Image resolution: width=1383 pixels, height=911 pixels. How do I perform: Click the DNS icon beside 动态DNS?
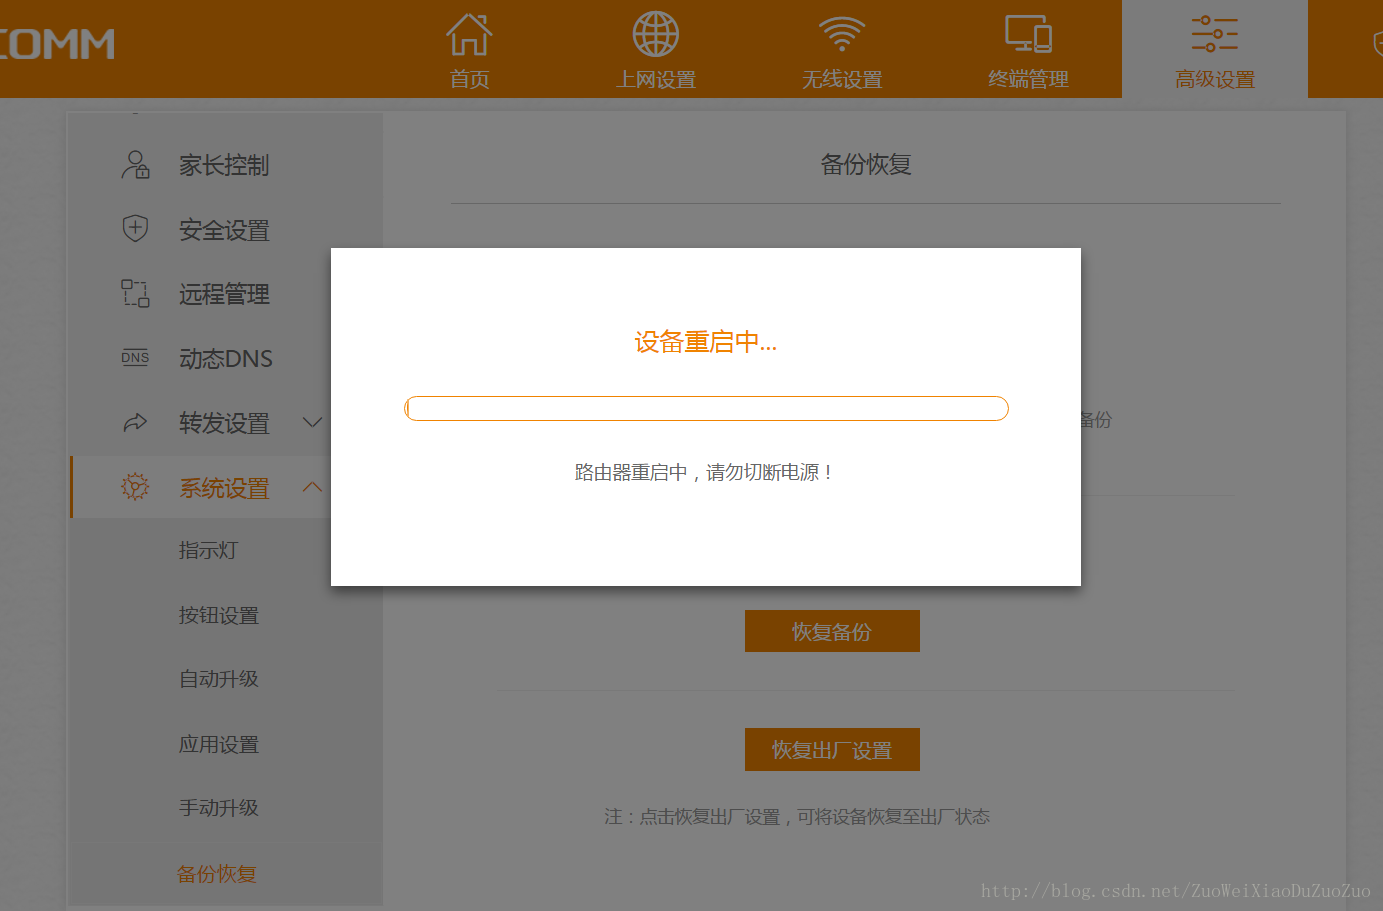[135, 358]
